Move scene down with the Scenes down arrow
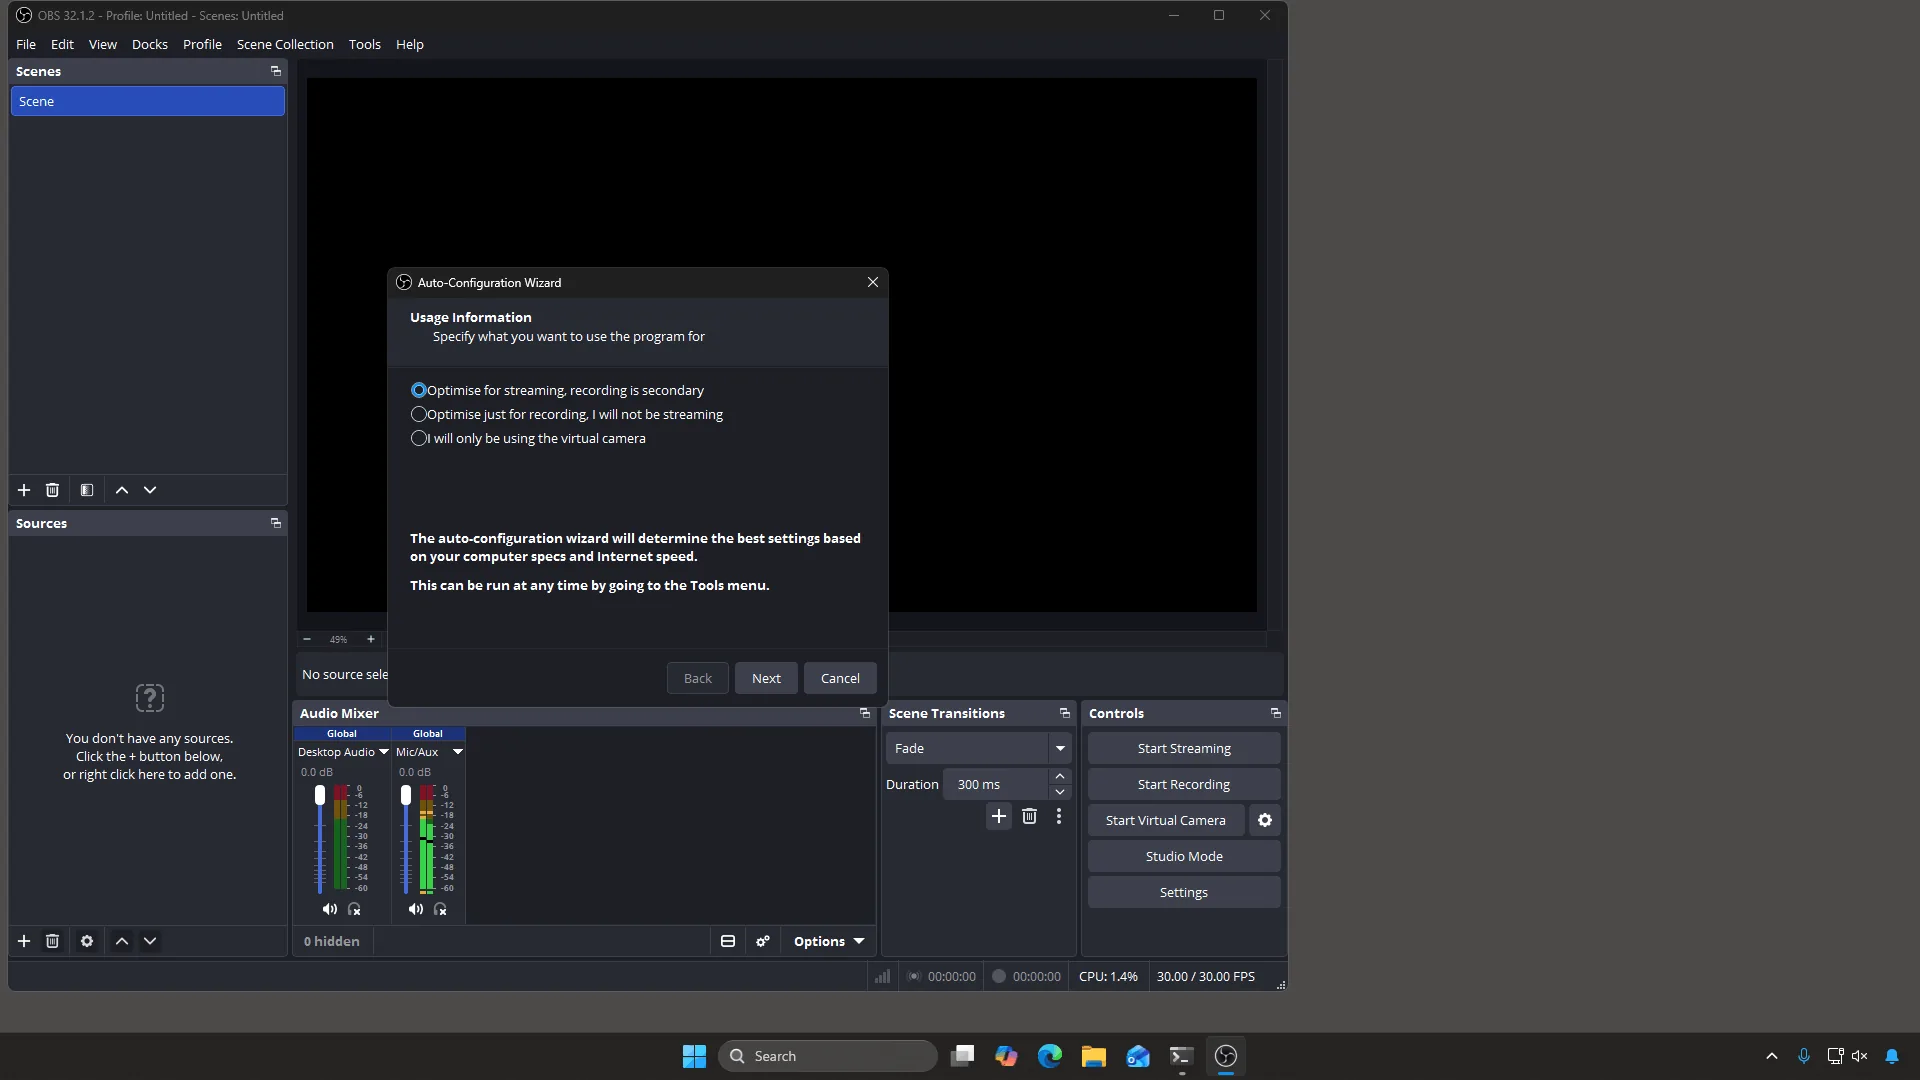 (x=150, y=490)
